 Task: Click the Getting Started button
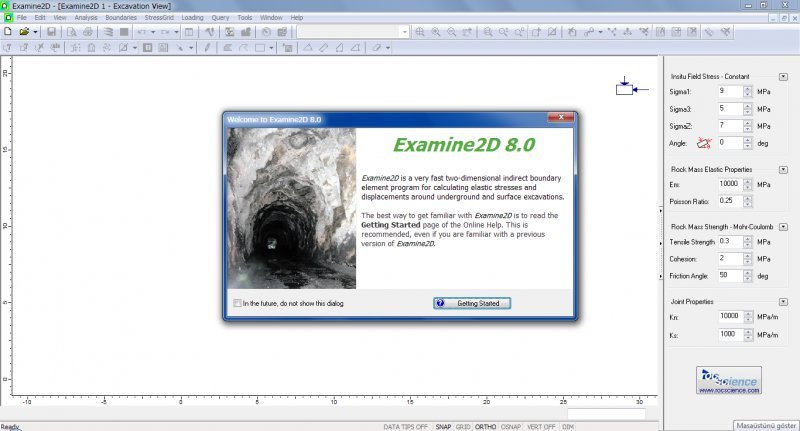(x=472, y=303)
